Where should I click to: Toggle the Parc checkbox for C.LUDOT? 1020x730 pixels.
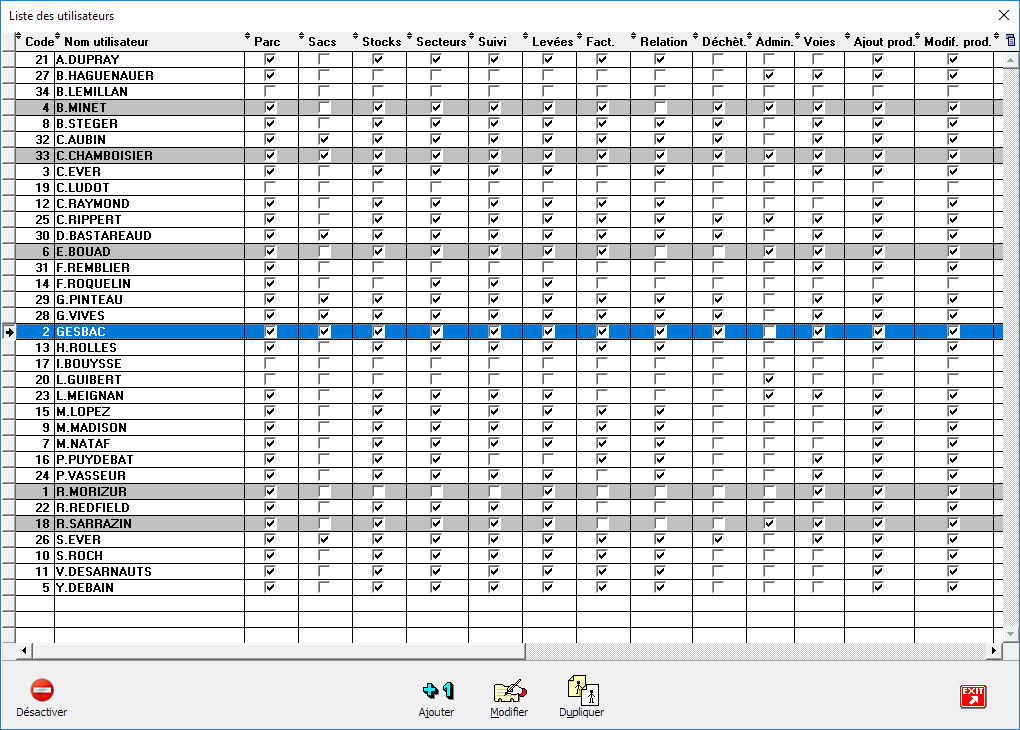point(270,188)
